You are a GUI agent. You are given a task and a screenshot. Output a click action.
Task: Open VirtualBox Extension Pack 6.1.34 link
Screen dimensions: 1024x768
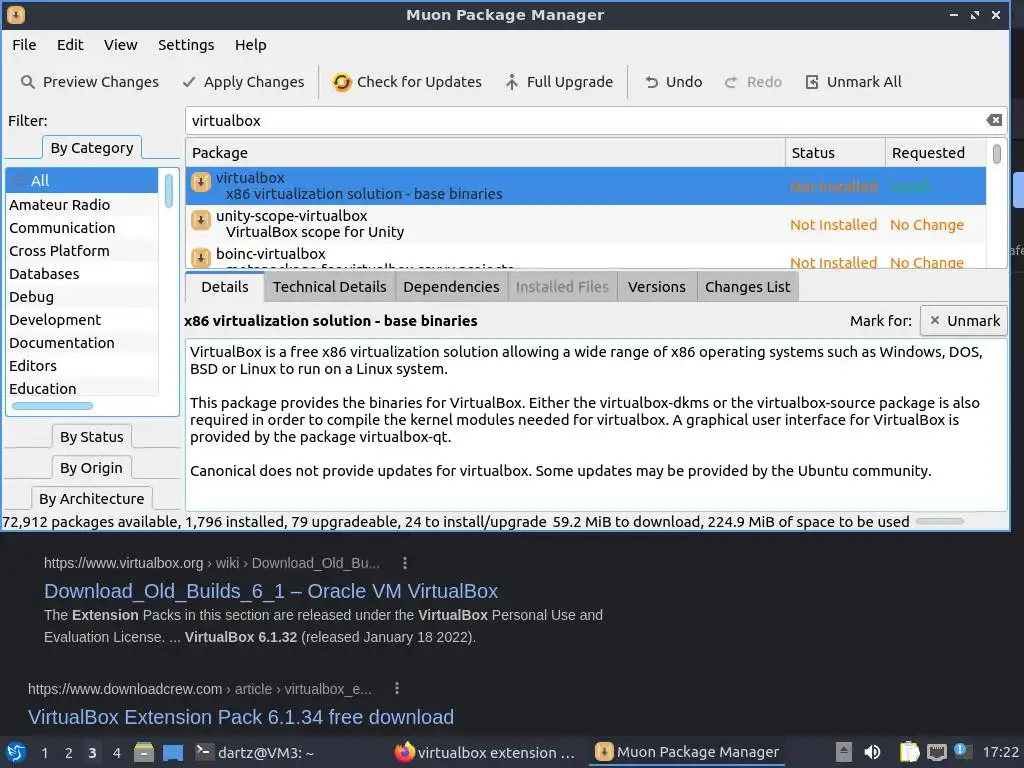241,717
